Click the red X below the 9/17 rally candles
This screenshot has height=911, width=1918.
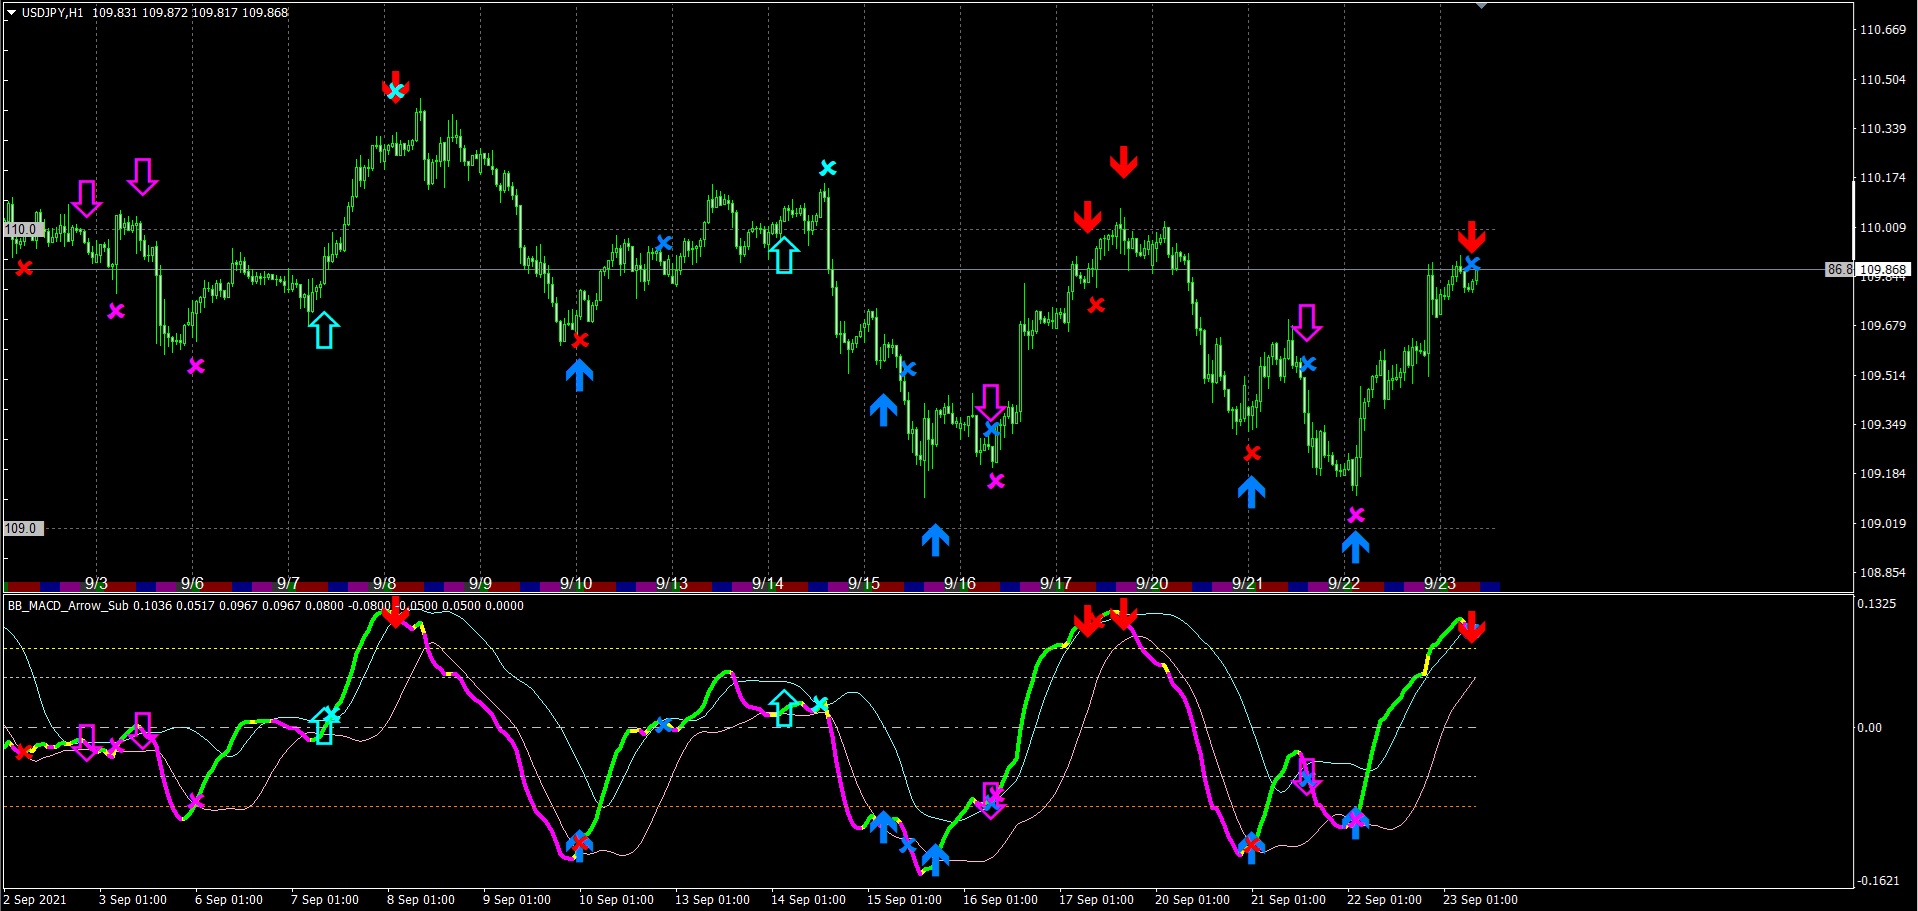[x=1096, y=305]
